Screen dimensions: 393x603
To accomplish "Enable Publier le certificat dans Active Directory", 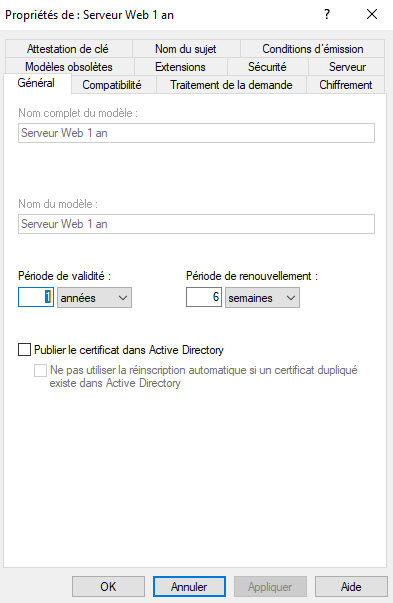I will pos(24,350).
